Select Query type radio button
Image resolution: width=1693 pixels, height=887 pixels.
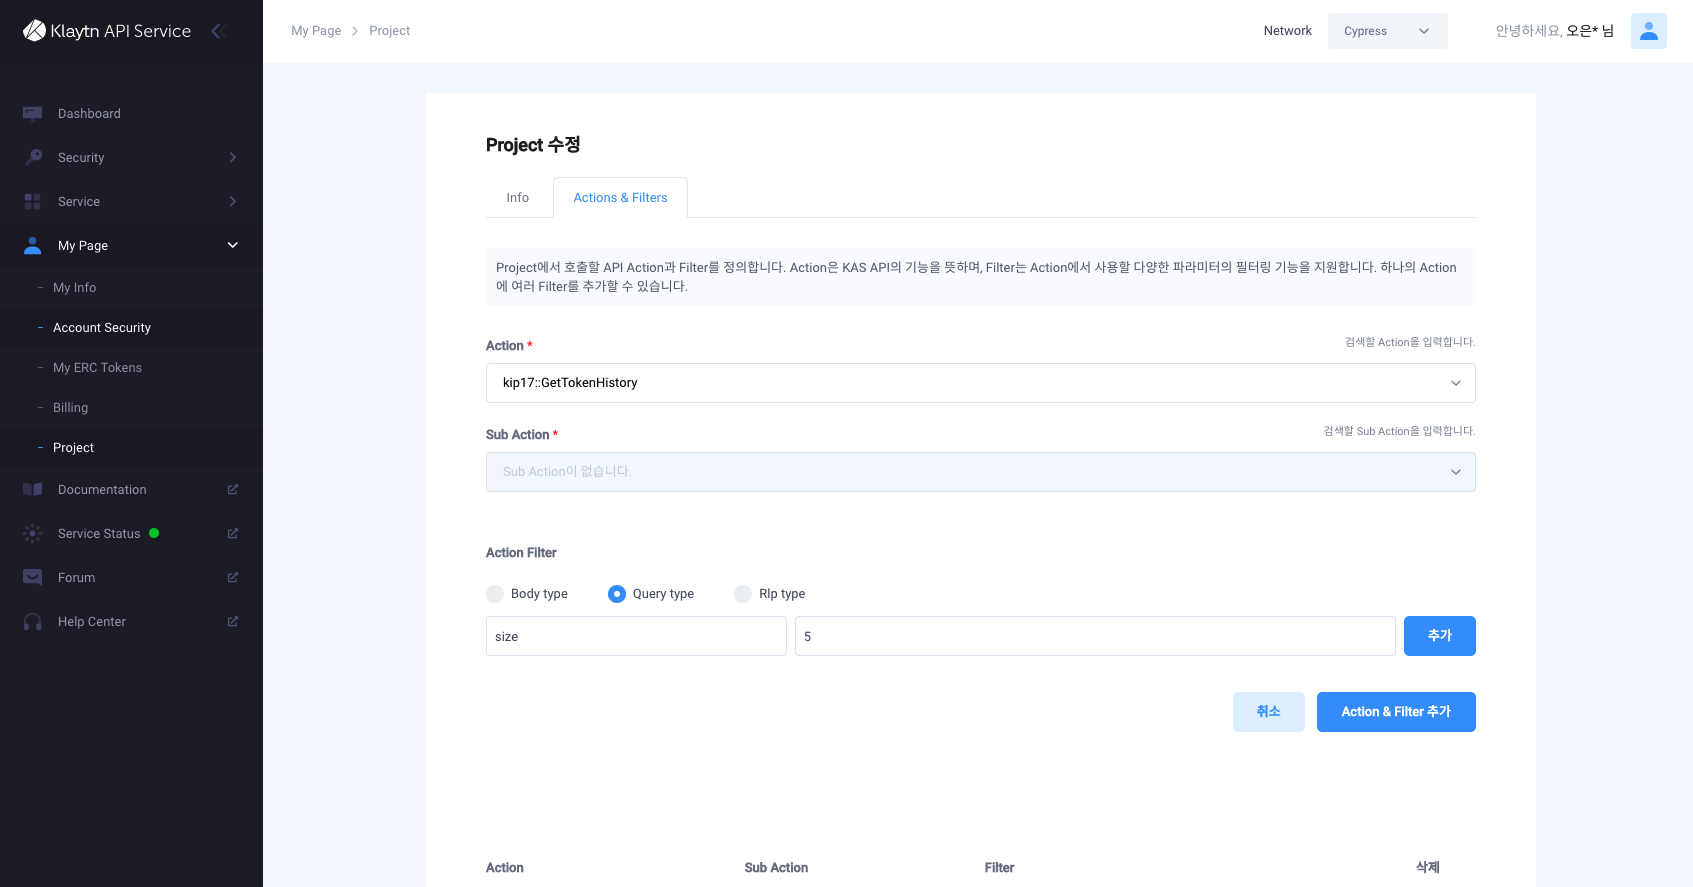(617, 594)
